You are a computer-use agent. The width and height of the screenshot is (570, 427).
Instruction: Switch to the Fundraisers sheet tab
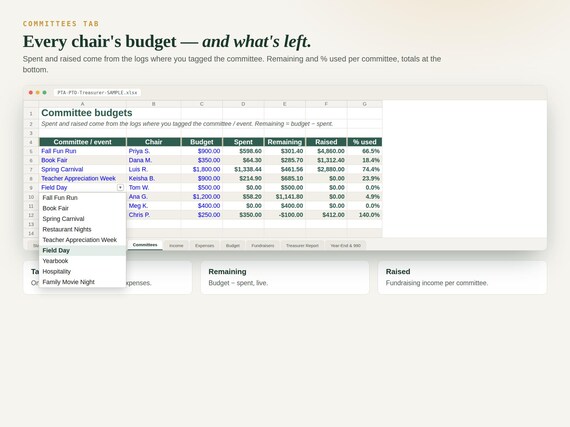click(263, 246)
